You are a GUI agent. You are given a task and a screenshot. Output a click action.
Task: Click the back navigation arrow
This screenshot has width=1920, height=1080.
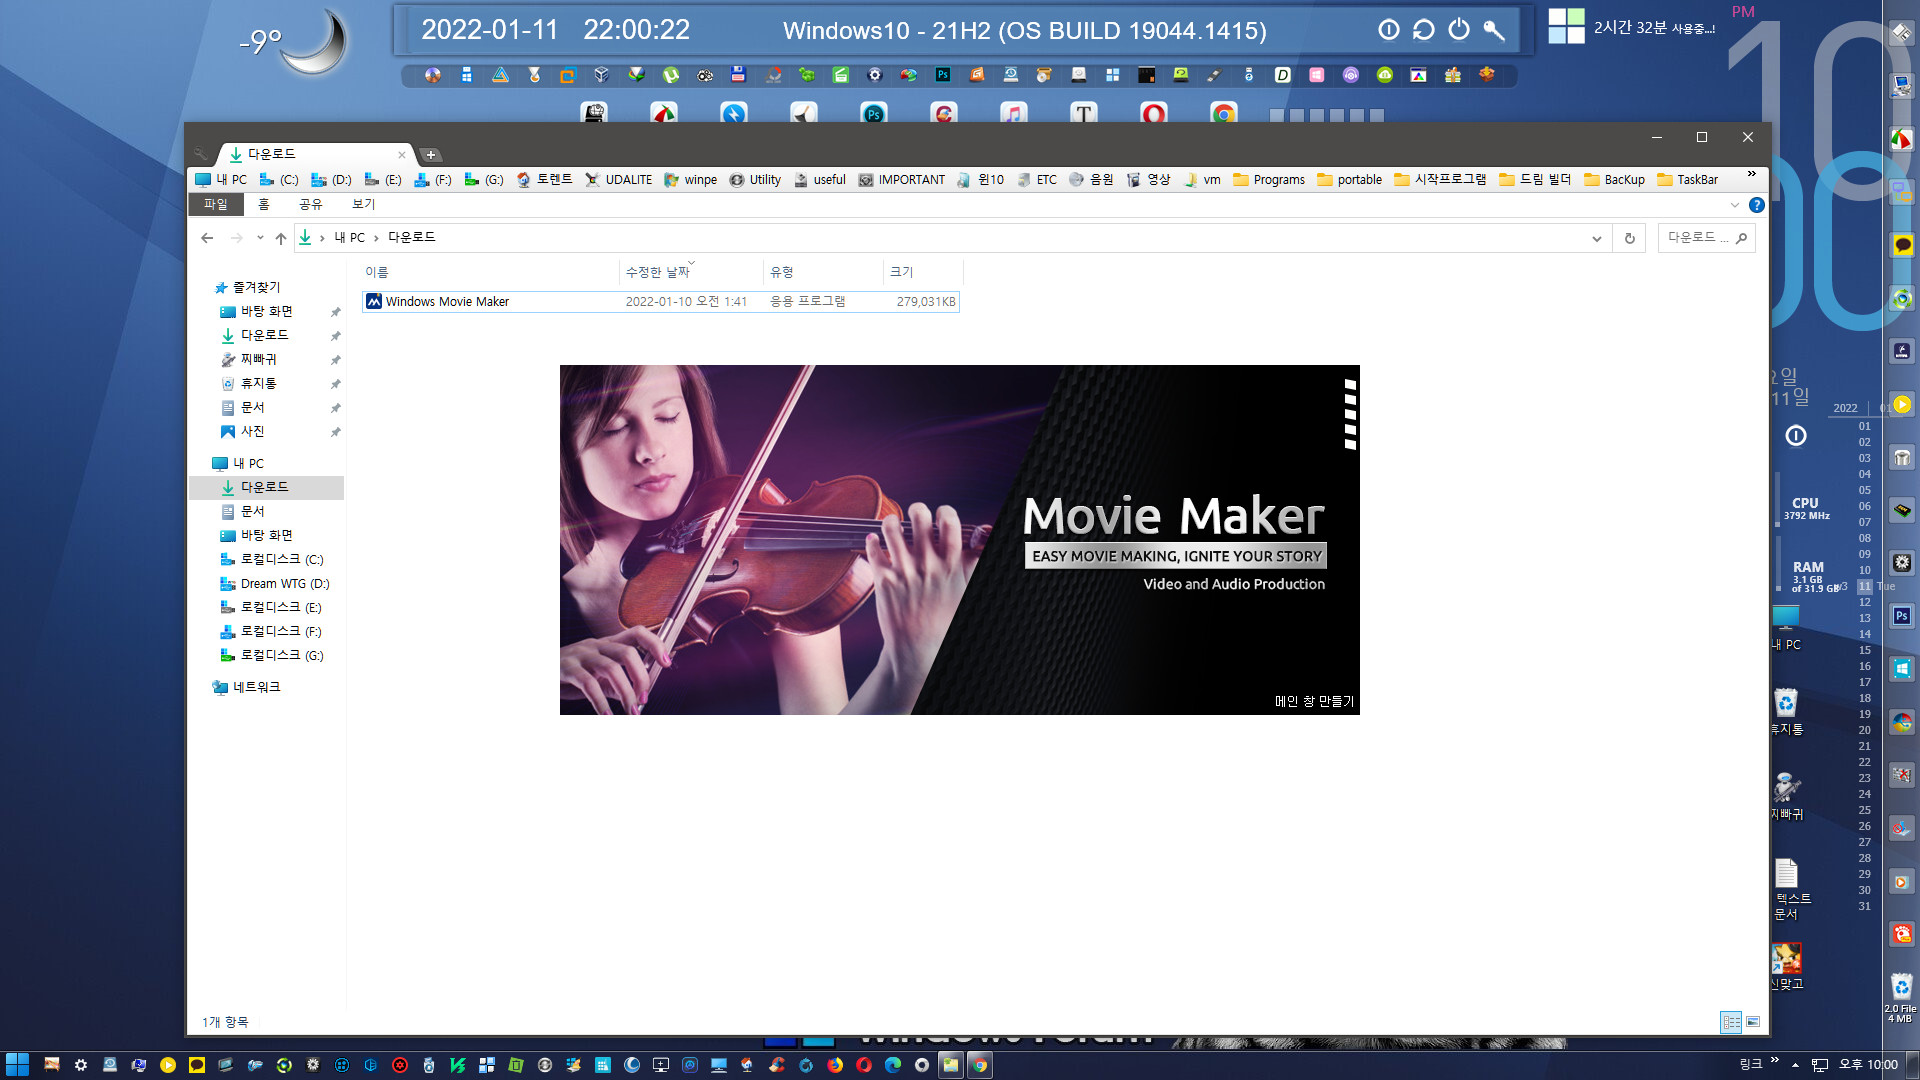(207, 238)
